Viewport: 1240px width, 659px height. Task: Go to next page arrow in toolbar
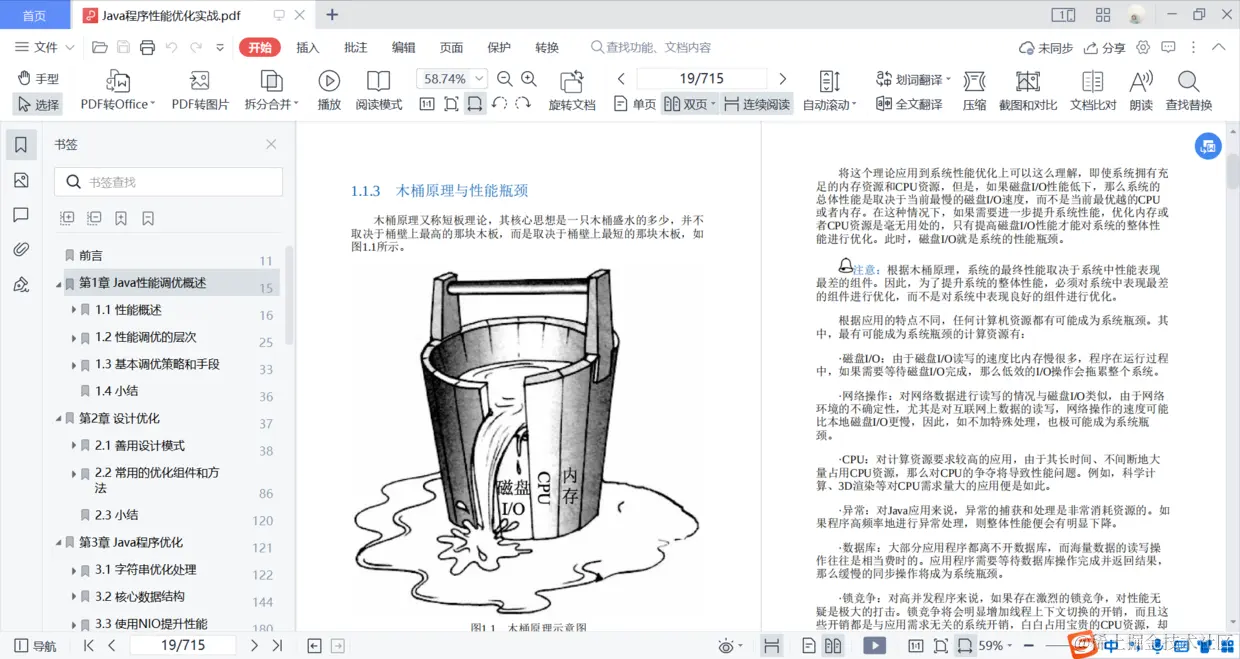(x=783, y=78)
